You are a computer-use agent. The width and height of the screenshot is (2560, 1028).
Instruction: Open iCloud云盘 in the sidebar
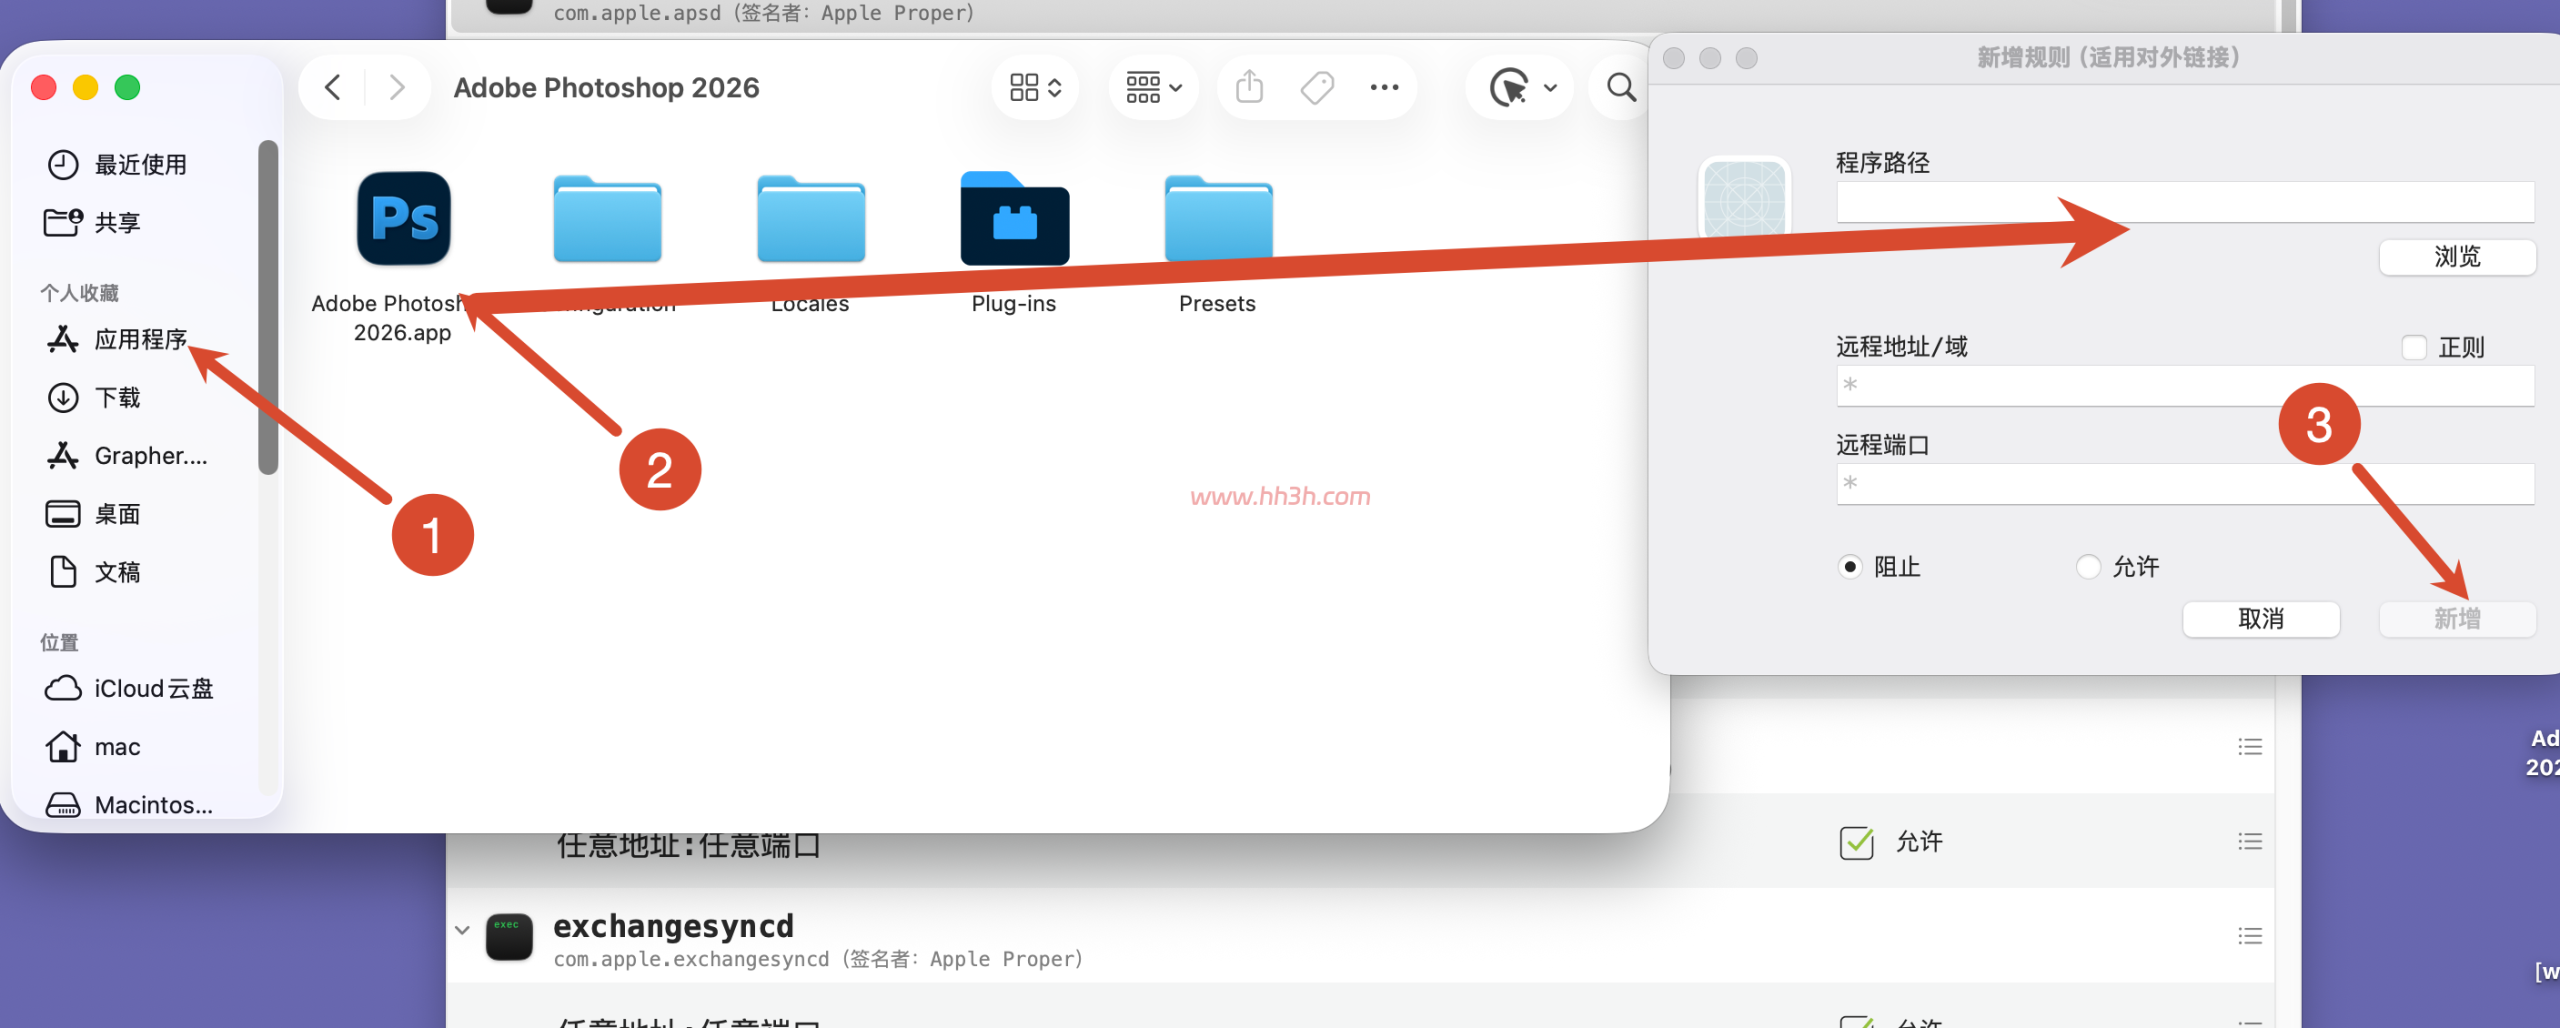[130, 689]
